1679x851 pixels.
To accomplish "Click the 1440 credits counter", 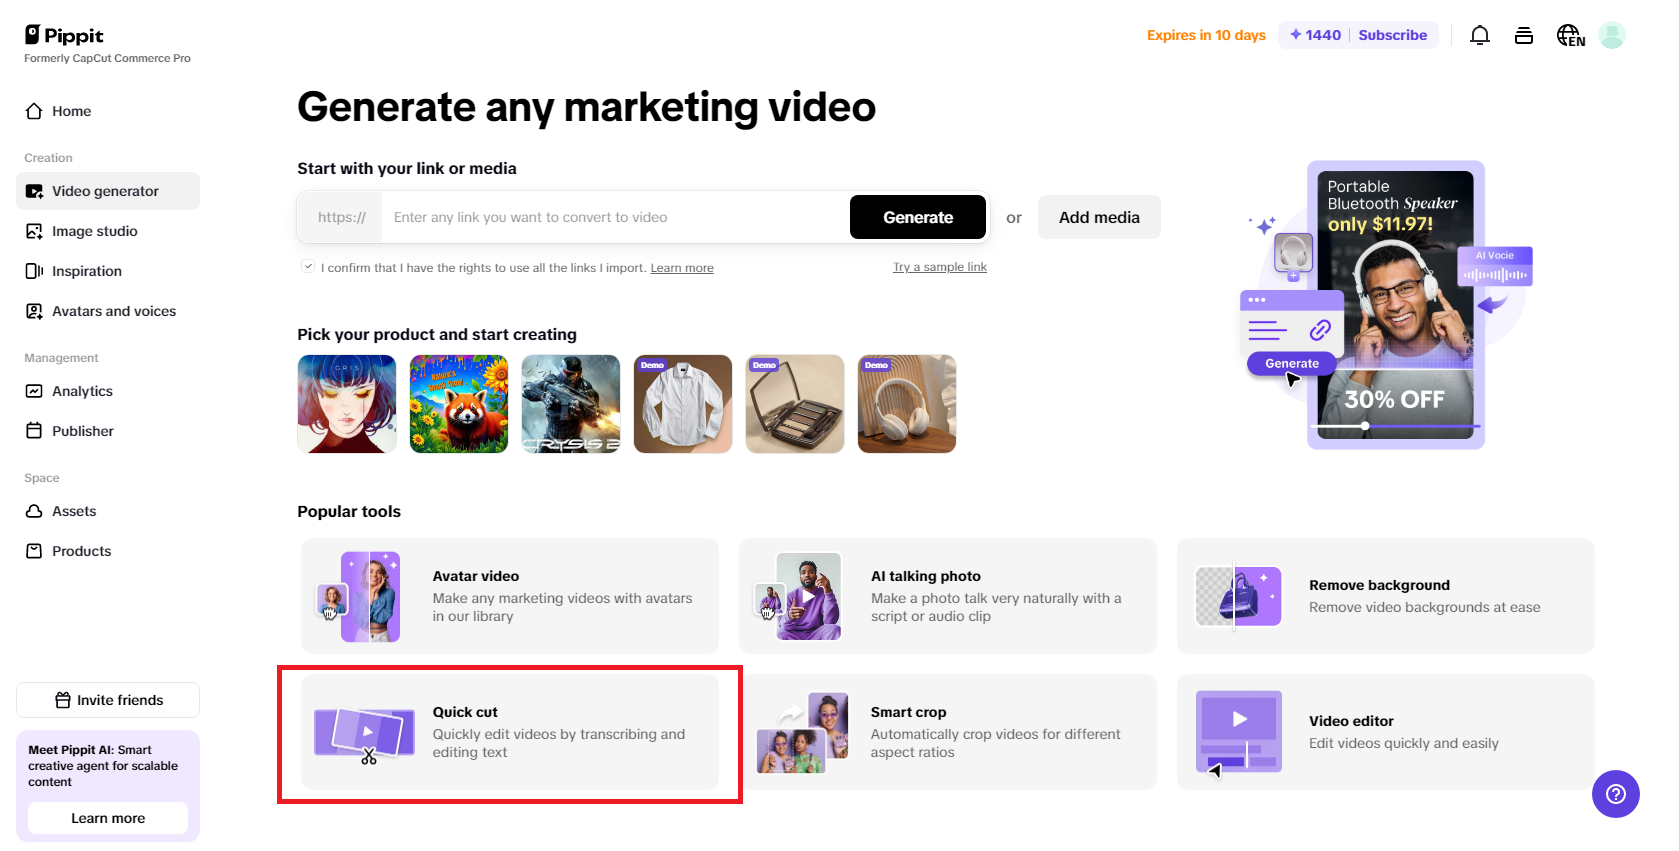I will (x=1315, y=35).
